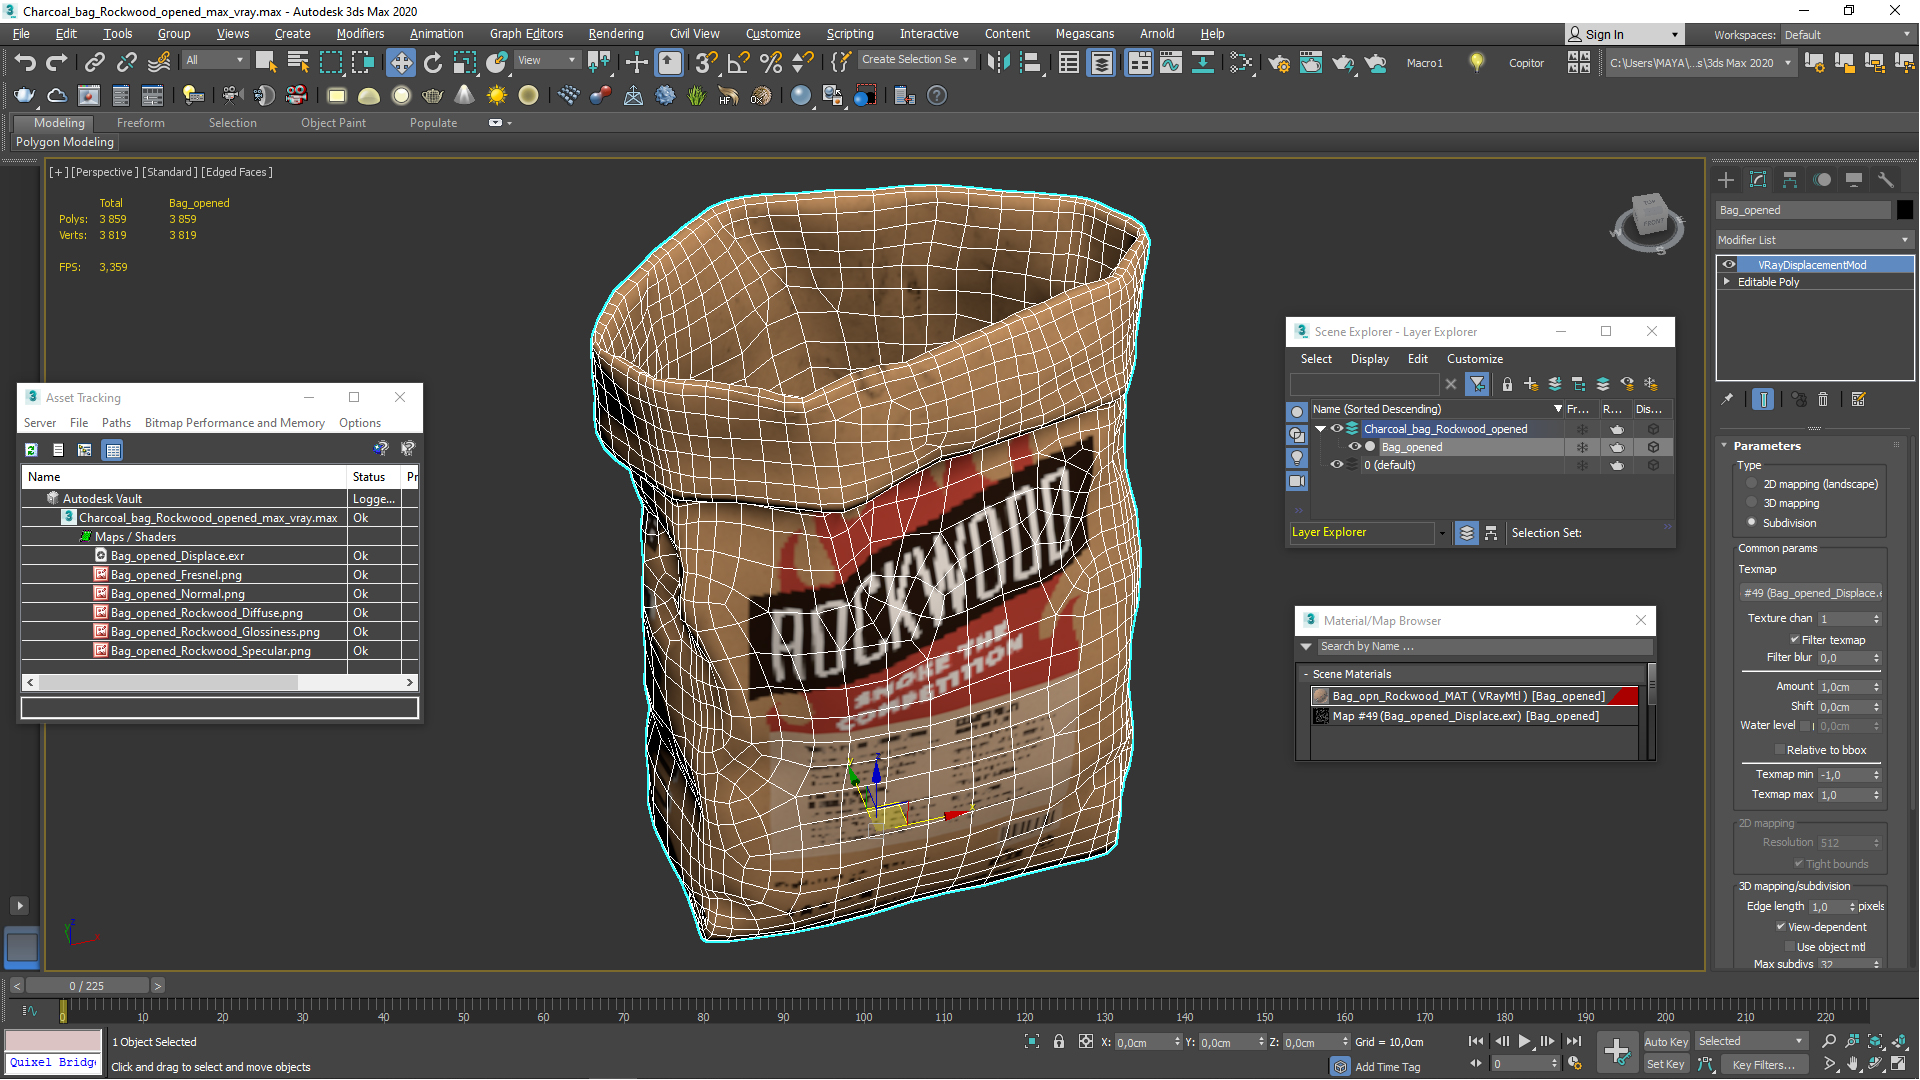
Task: Click the light bulb icon in toolbar
Action: [x=1477, y=62]
